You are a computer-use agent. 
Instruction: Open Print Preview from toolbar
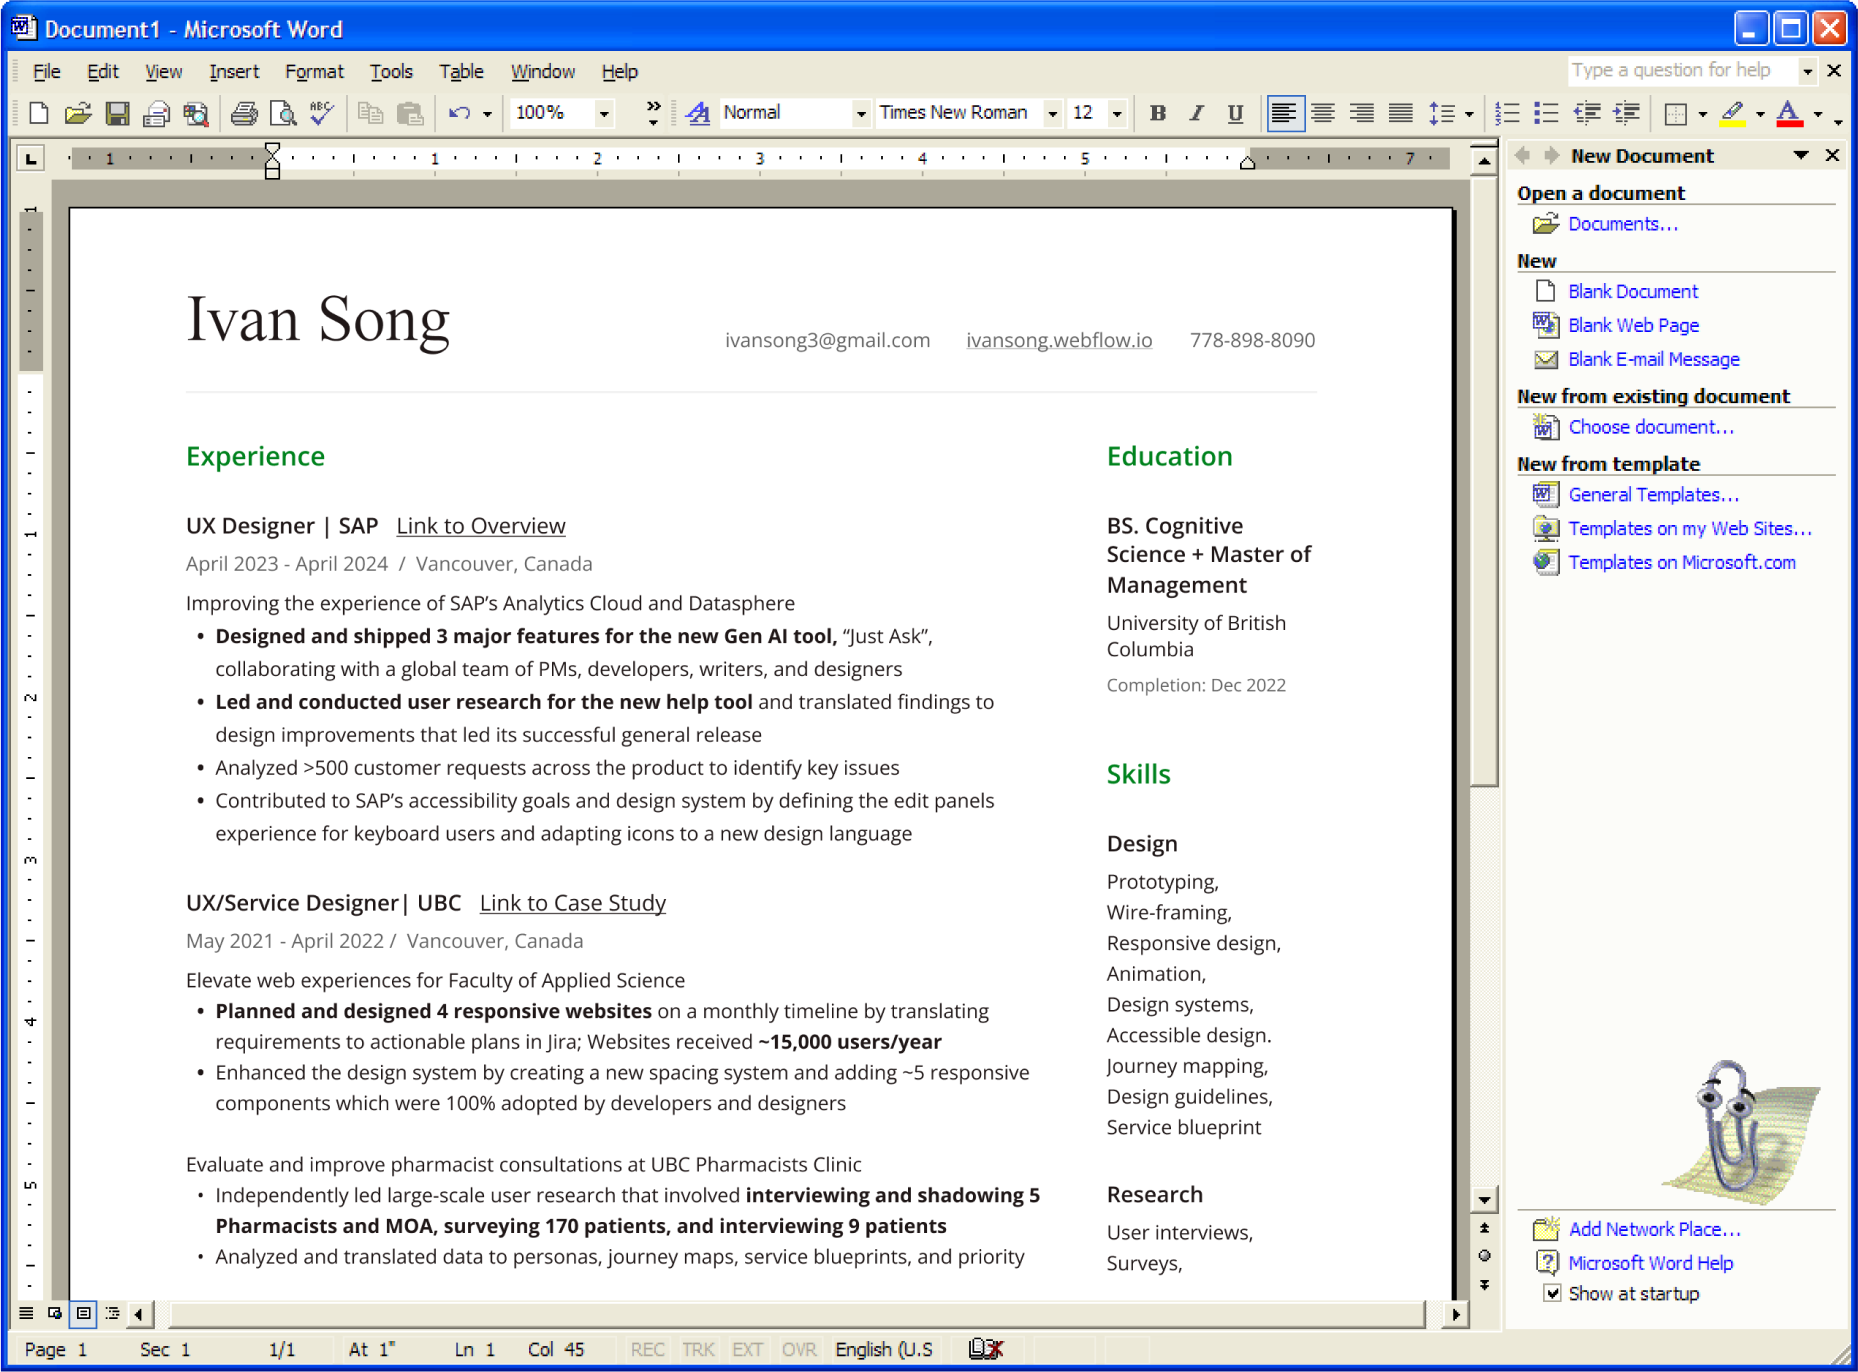[283, 113]
